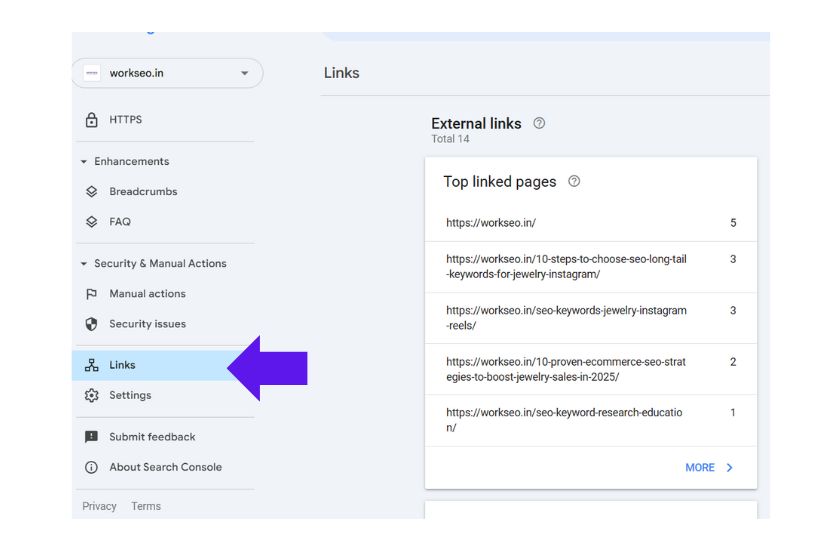Click the Security & Manual Actions header label
The width and height of the screenshot is (826, 551).
[x=160, y=263]
